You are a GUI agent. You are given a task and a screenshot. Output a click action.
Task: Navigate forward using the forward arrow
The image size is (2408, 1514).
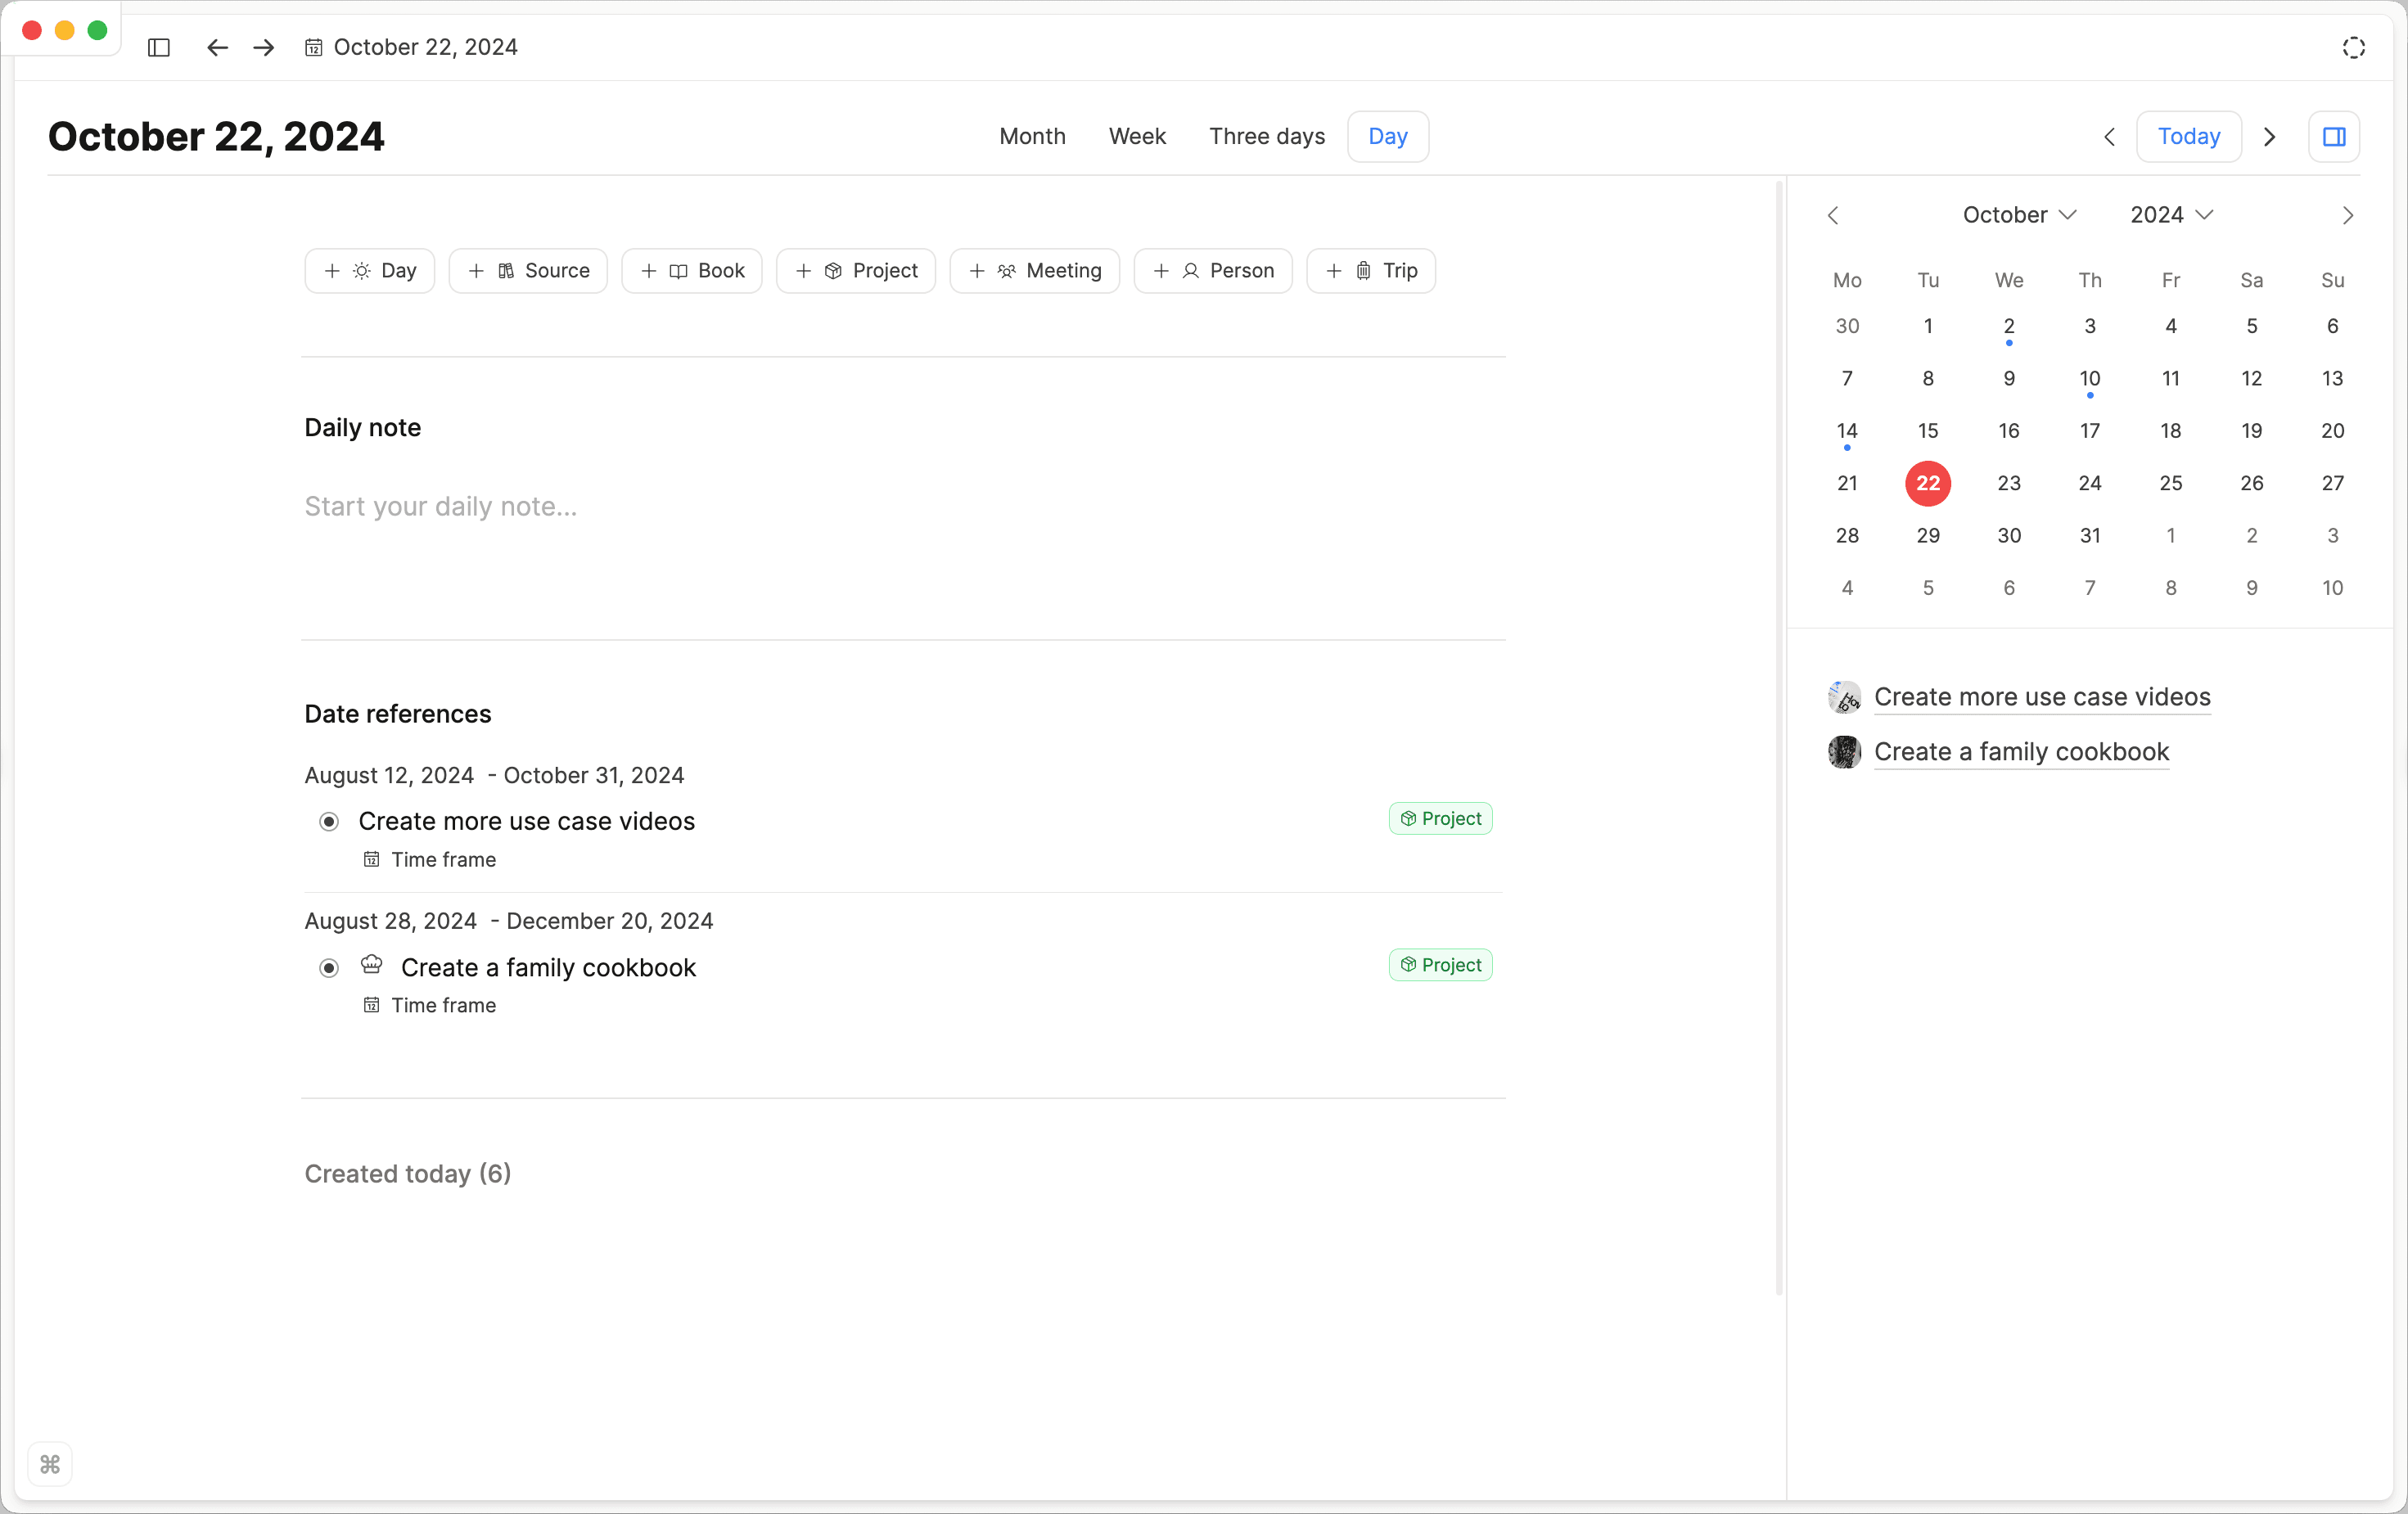[262, 47]
